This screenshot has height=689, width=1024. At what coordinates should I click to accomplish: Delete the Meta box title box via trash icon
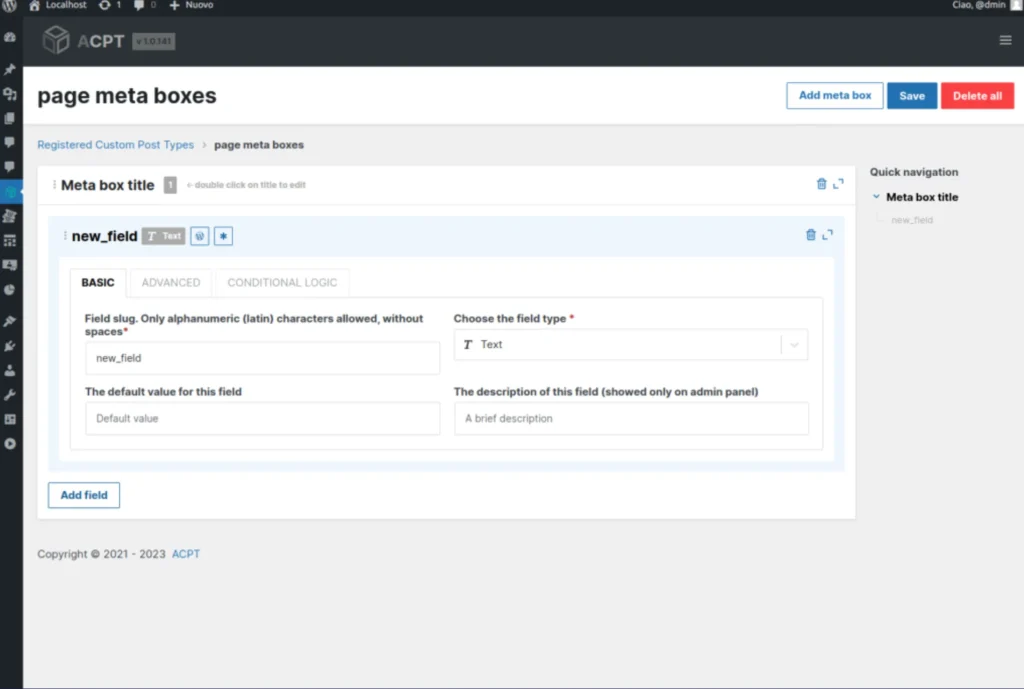point(821,184)
